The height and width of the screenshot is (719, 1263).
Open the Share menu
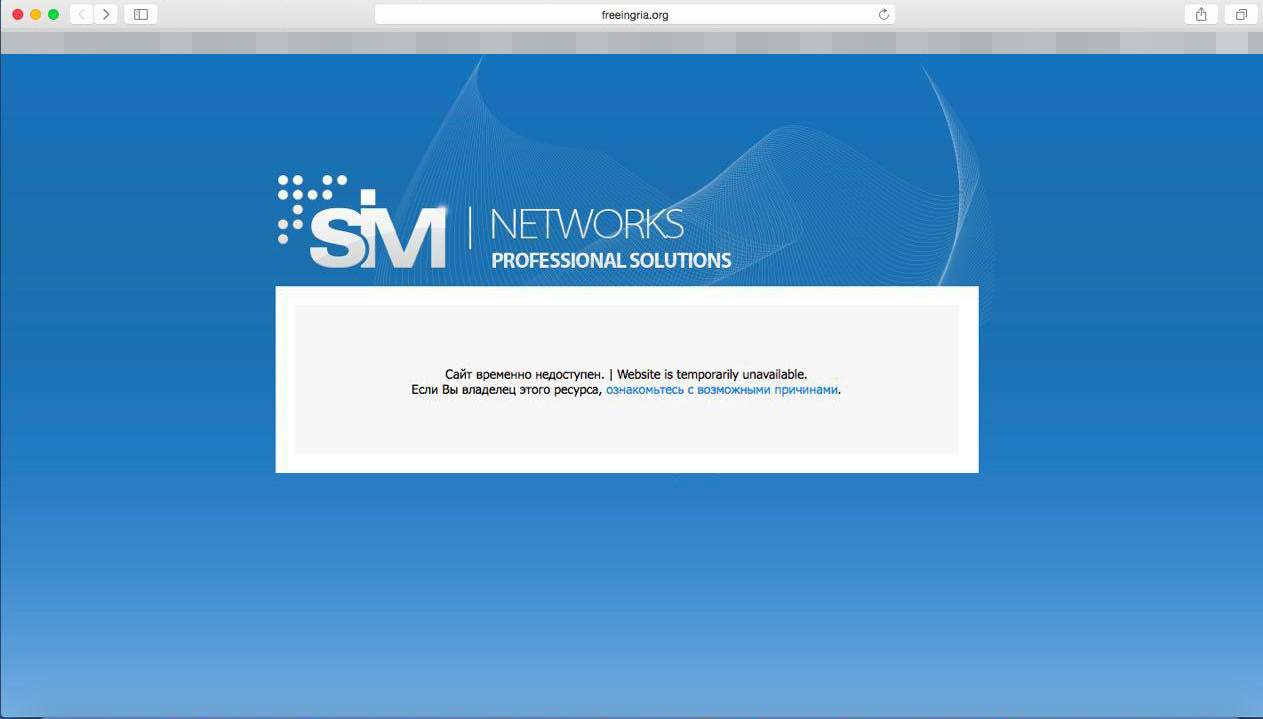[1201, 14]
